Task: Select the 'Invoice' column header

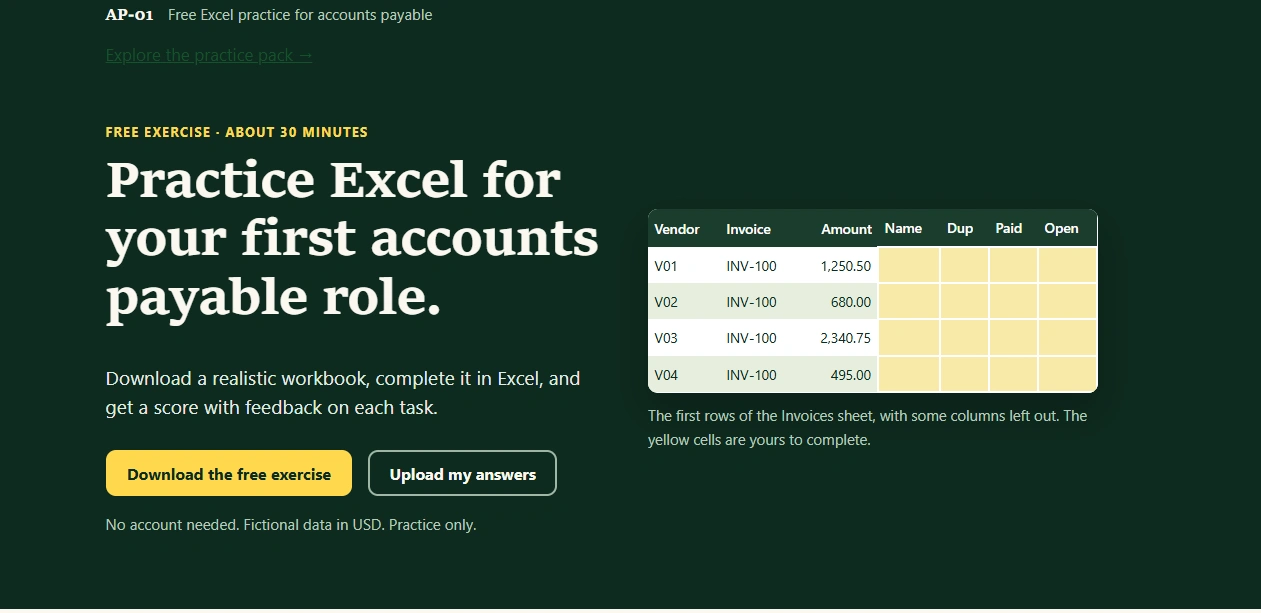Action: tap(748, 229)
